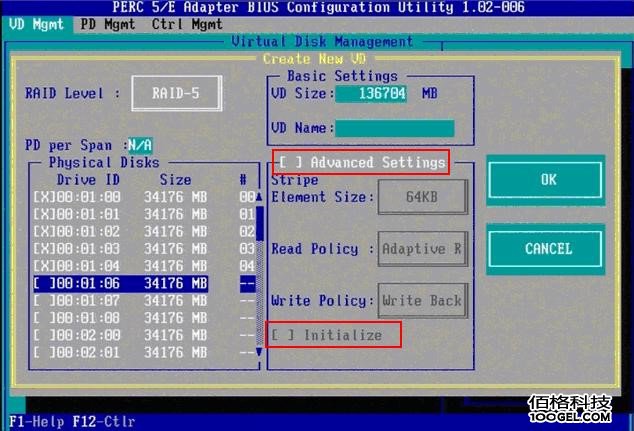Confirm with the OK button
Viewport: 634px width, 431px height.
pos(545,180)
